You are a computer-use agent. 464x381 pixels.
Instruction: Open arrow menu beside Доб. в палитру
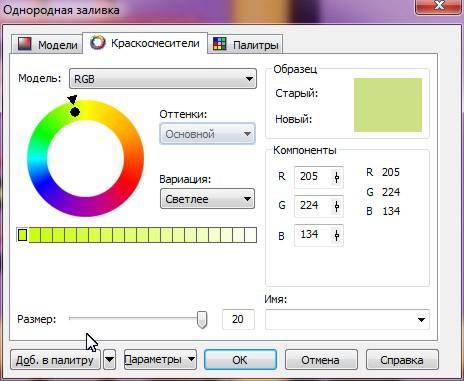tap(109, 360)
